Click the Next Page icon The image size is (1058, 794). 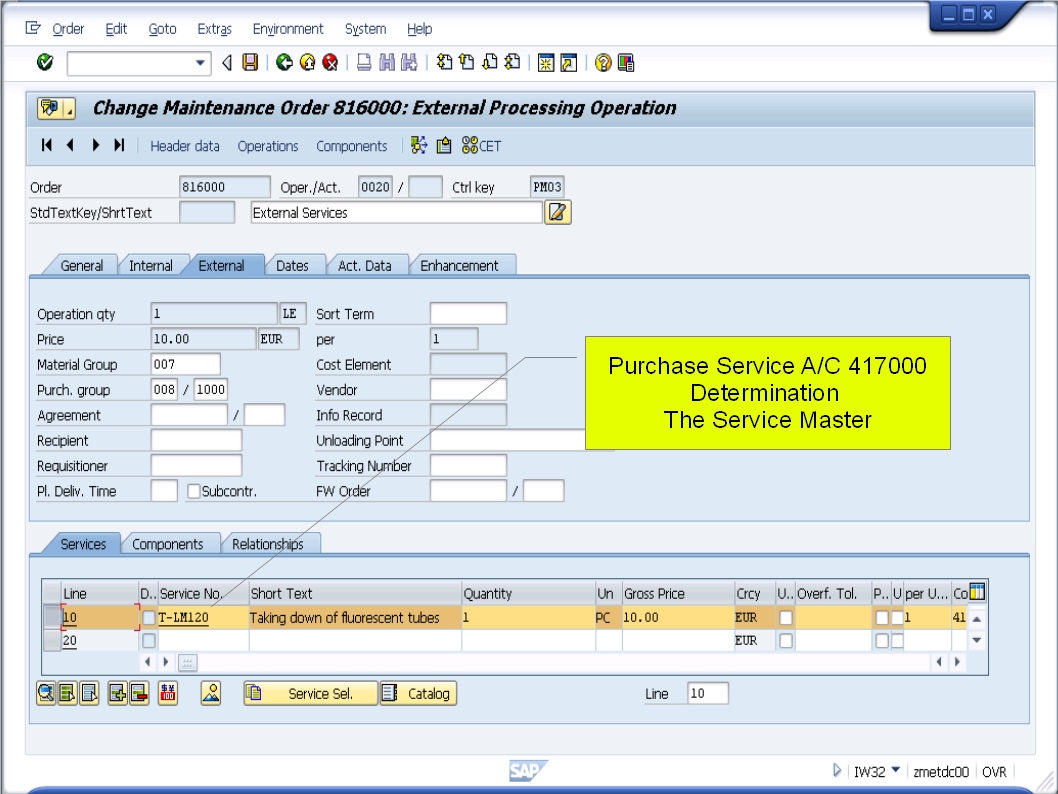click(x=490, y=63)
